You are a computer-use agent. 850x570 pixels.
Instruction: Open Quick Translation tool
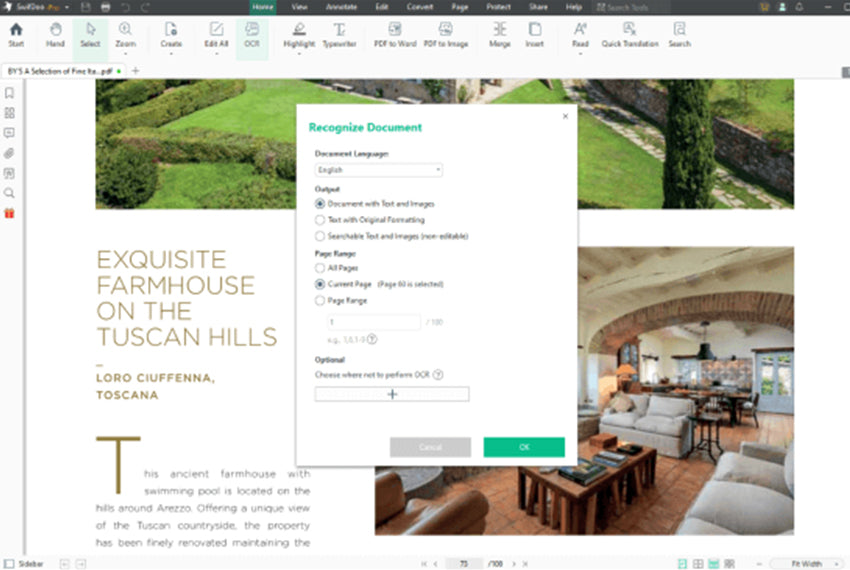pos(629,35)
